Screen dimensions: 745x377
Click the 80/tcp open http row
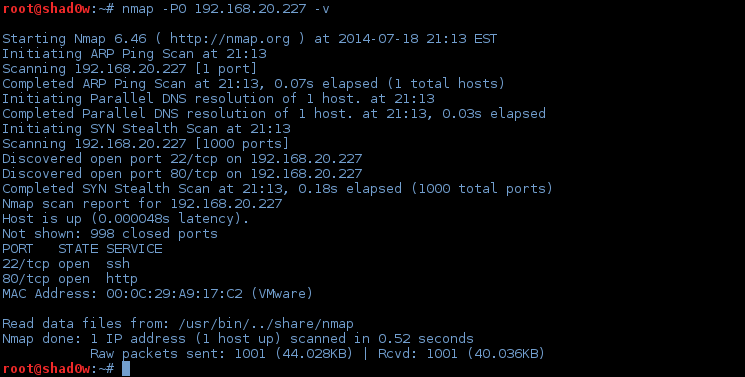[70, 279]
